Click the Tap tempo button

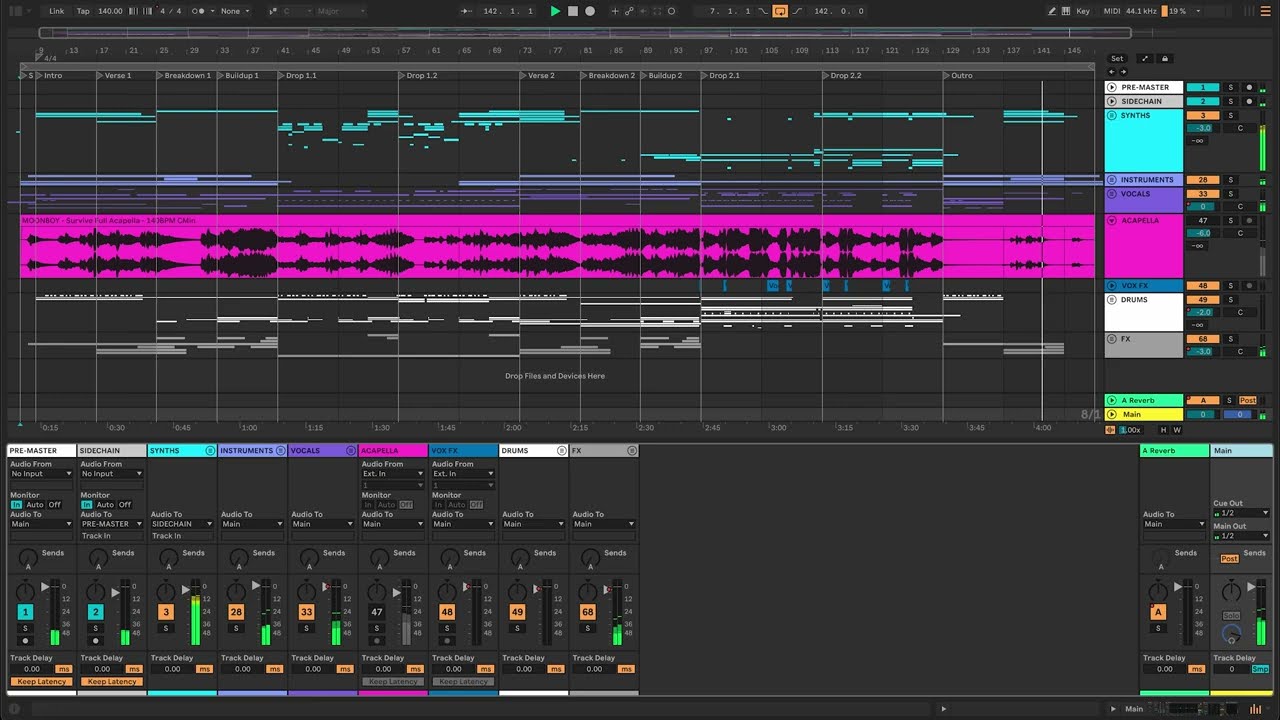pos(83,11)
